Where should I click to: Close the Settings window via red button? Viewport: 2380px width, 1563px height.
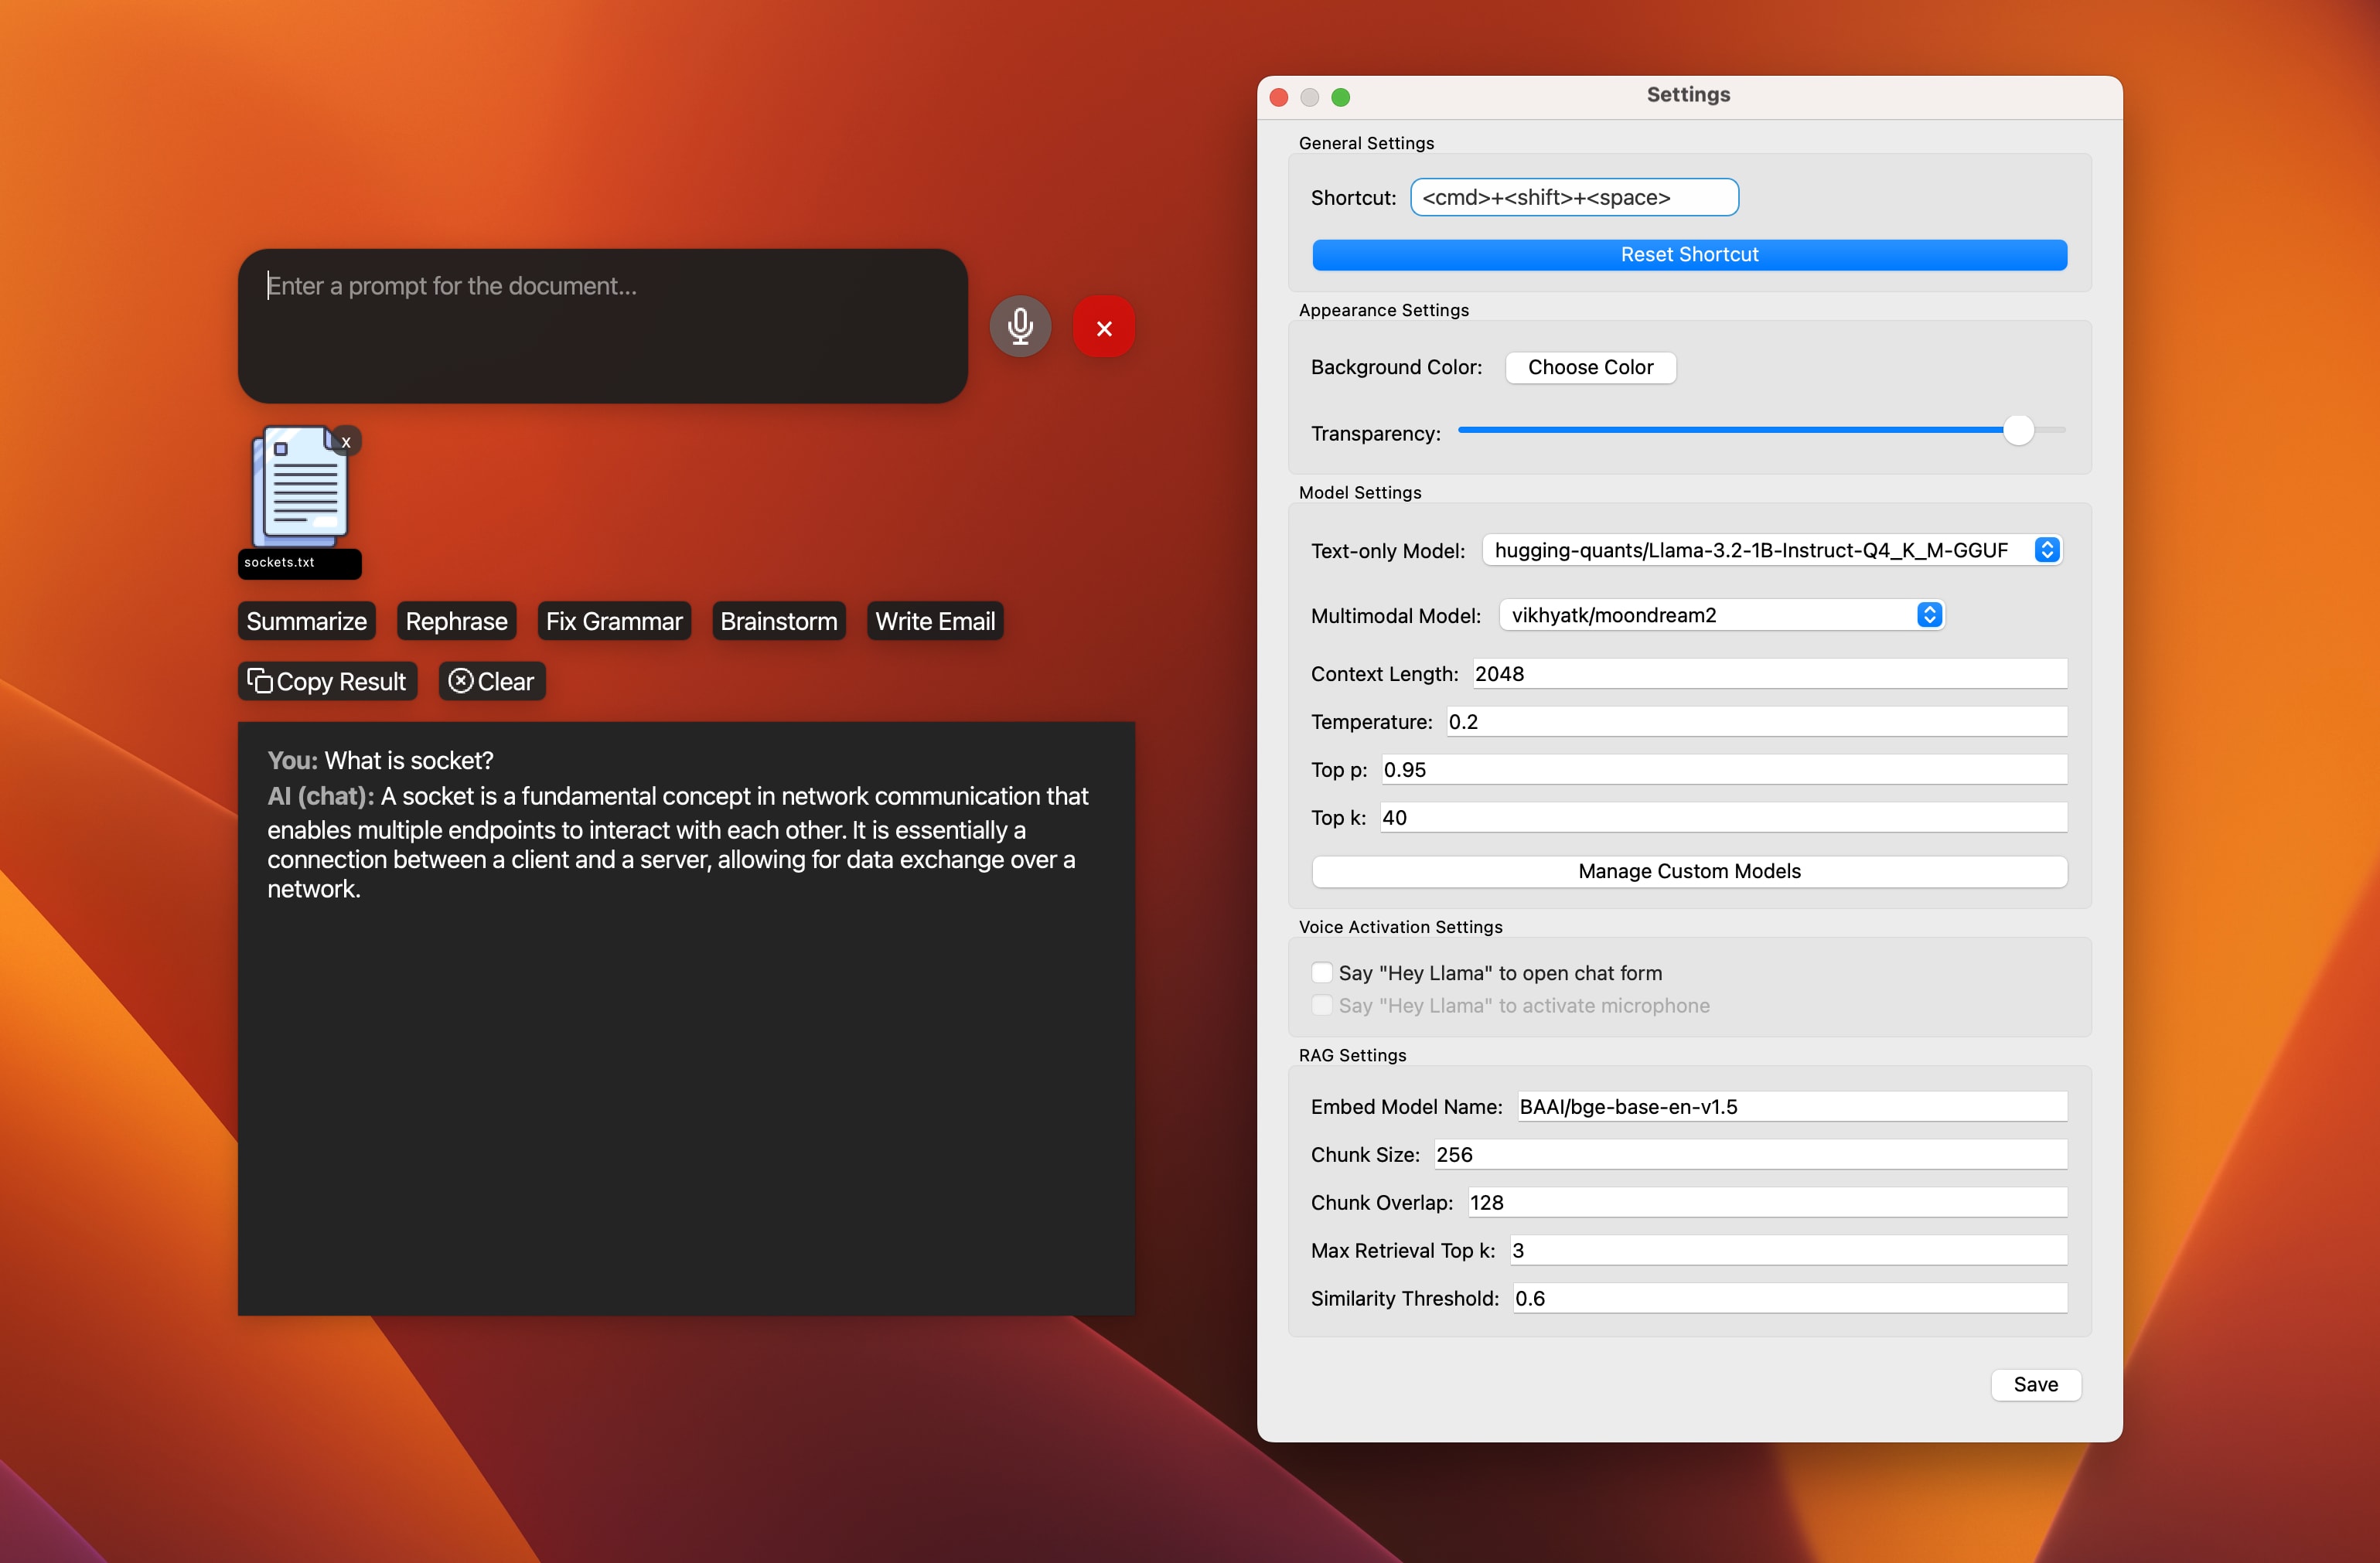coord(1278,97)
